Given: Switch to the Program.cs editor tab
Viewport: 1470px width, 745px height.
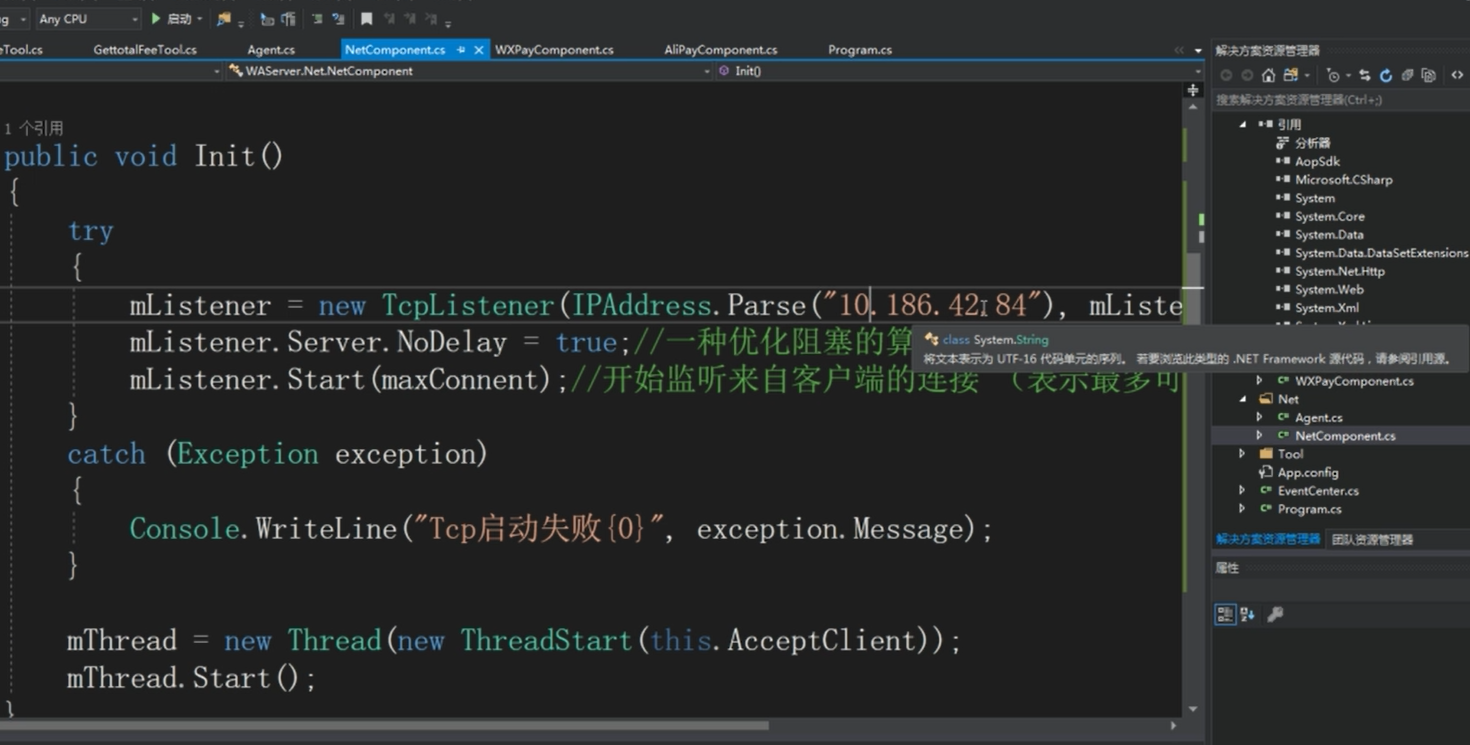Looking at the screenshot, I should coord(860,49).
